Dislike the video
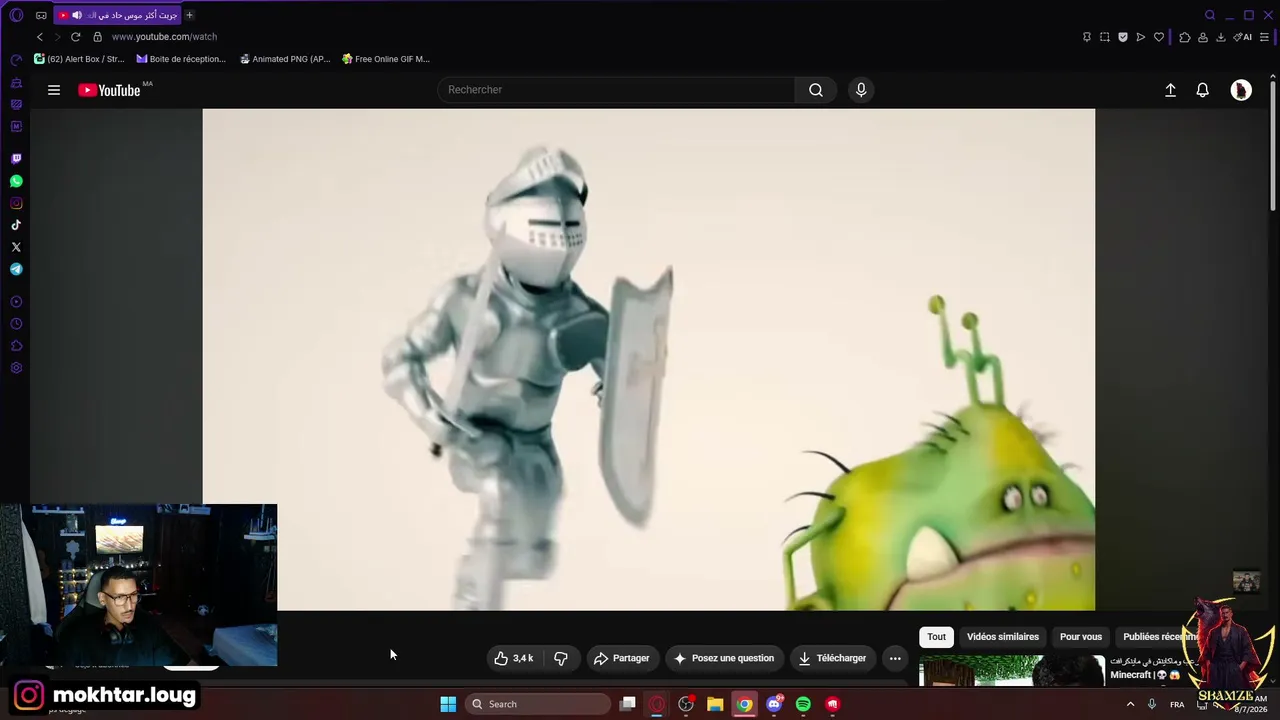This screenshot has width=1280, height=720. [x=561, y=658]
